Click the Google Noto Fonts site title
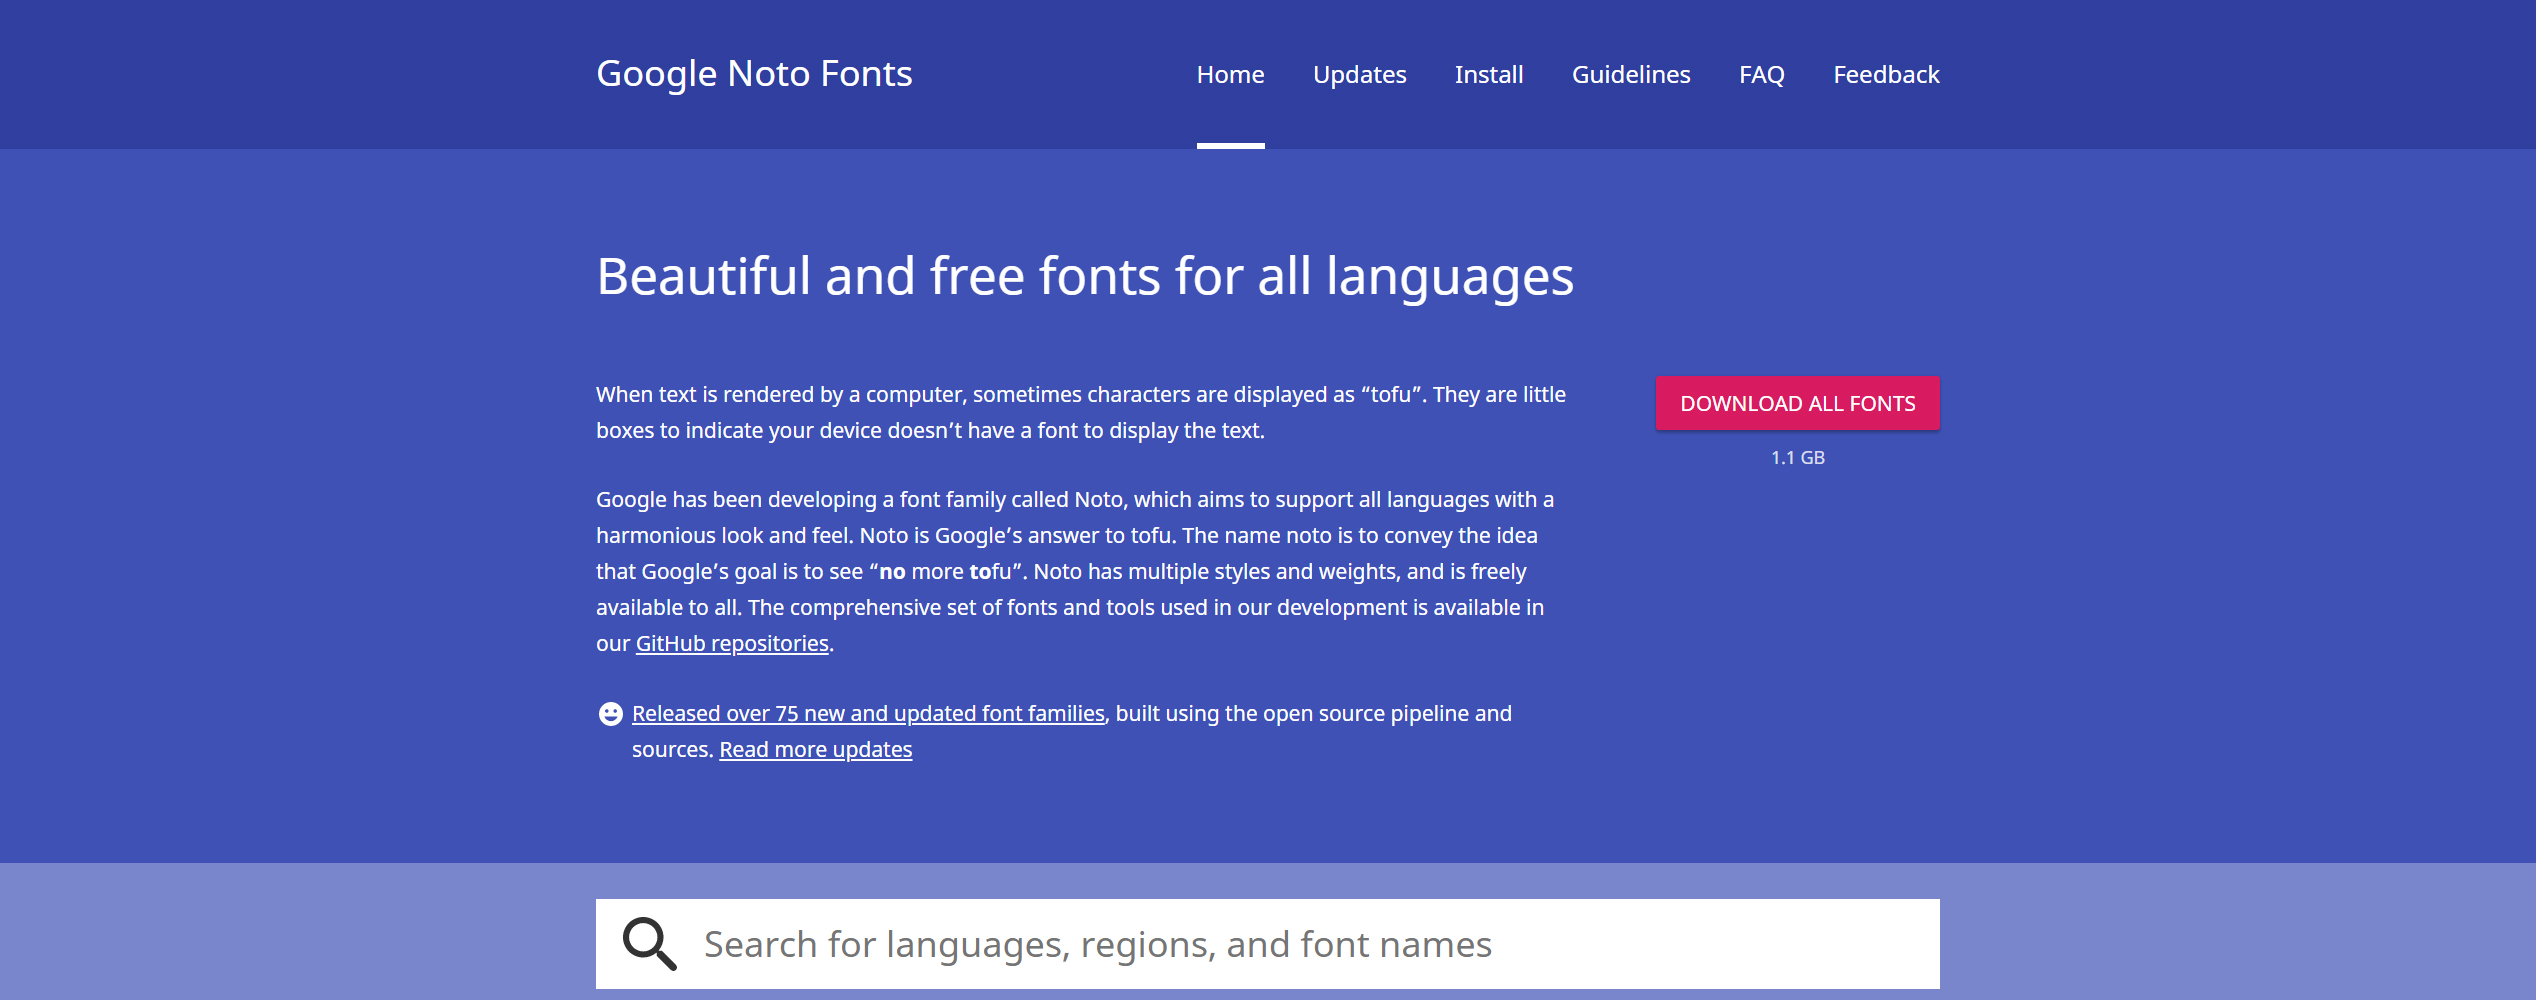2536x1000 pixels. point(754,74)
